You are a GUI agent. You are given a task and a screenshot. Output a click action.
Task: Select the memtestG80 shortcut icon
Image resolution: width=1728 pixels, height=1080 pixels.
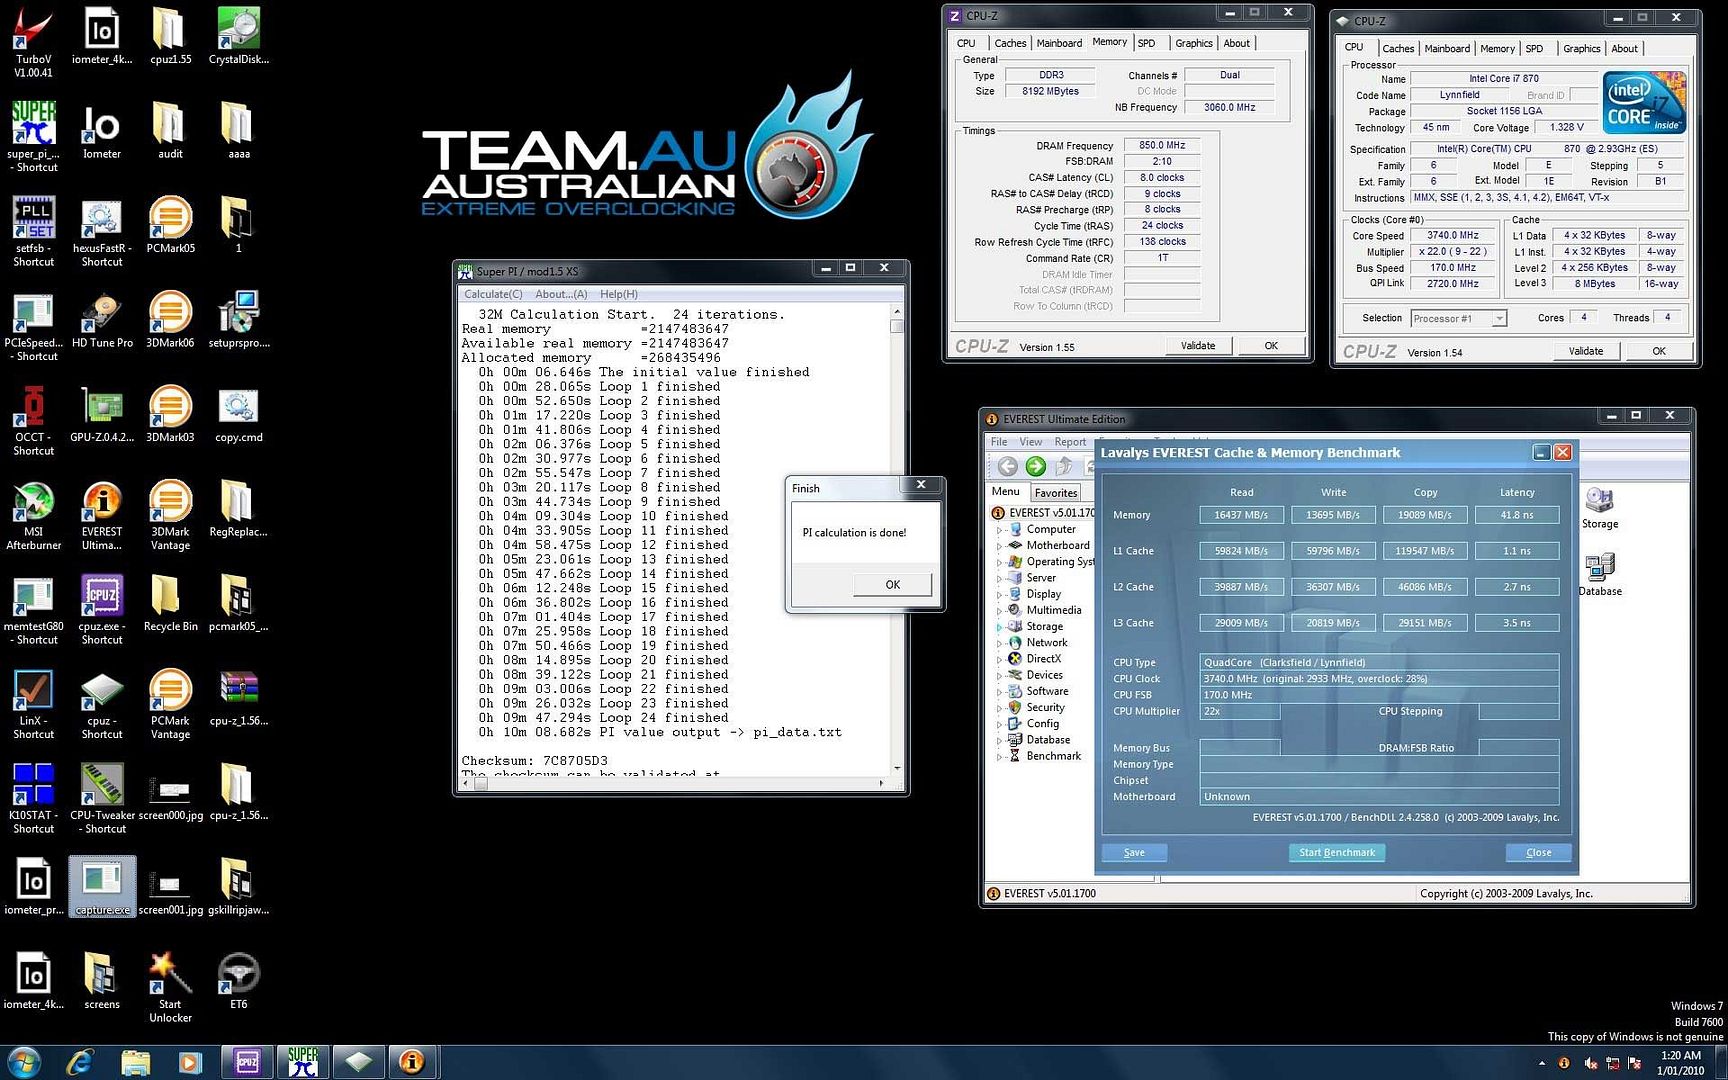33,609
